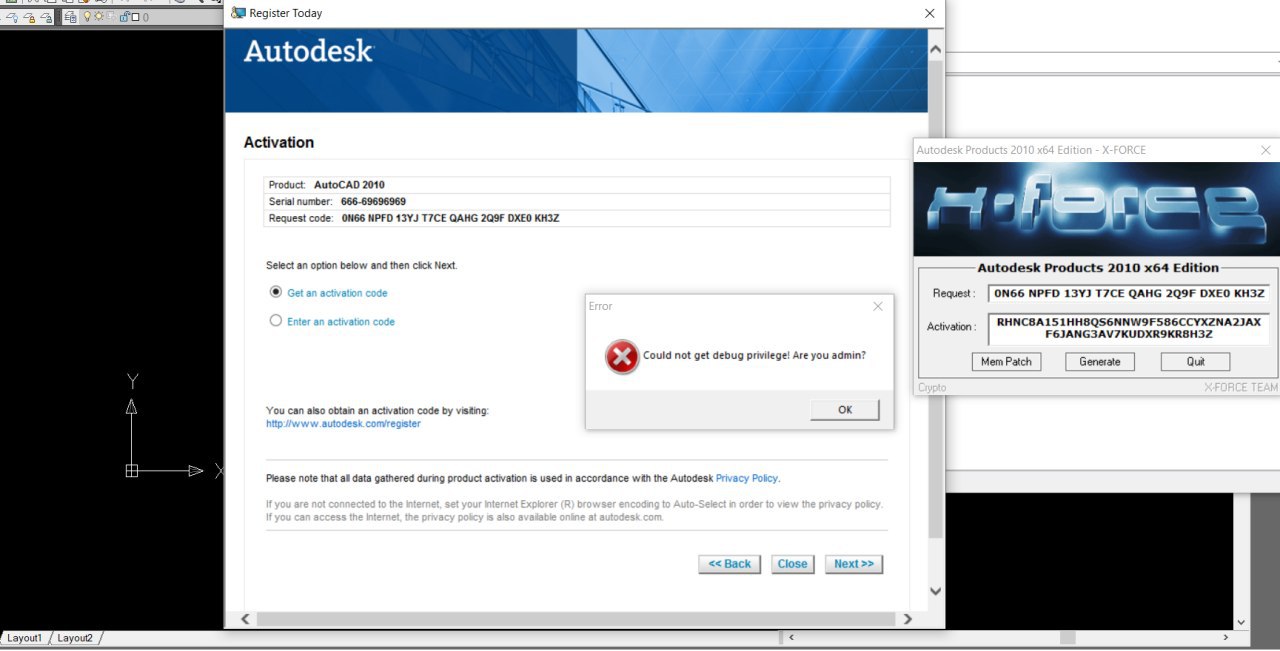Open the autodesk.com/register link

343,424
